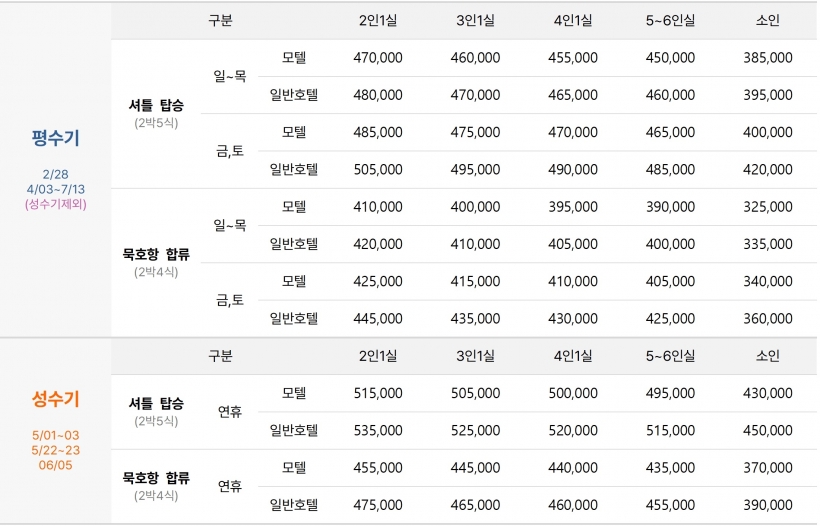Select the 4/03~7/13 date range text
This screenshot has width=820, height=526.
pos(55,189)
